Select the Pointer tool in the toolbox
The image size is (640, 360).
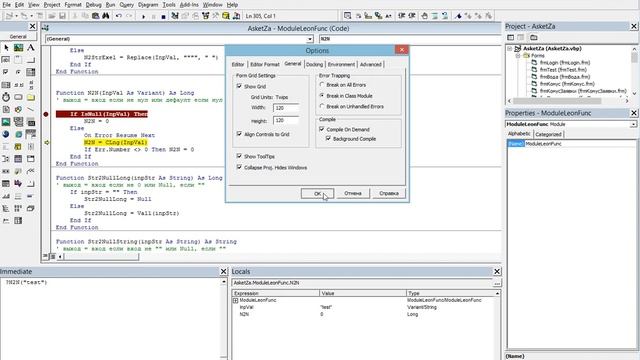click(6, 48)
